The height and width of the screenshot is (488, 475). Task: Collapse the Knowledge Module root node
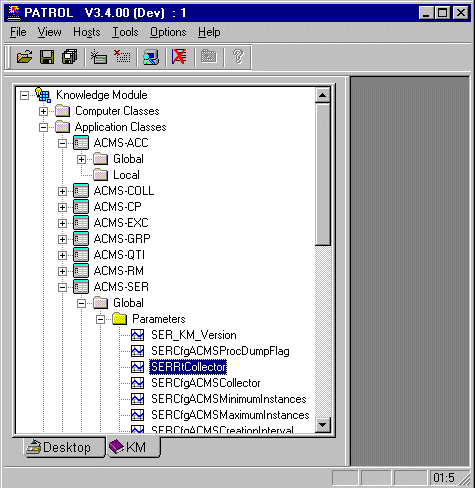24,95
